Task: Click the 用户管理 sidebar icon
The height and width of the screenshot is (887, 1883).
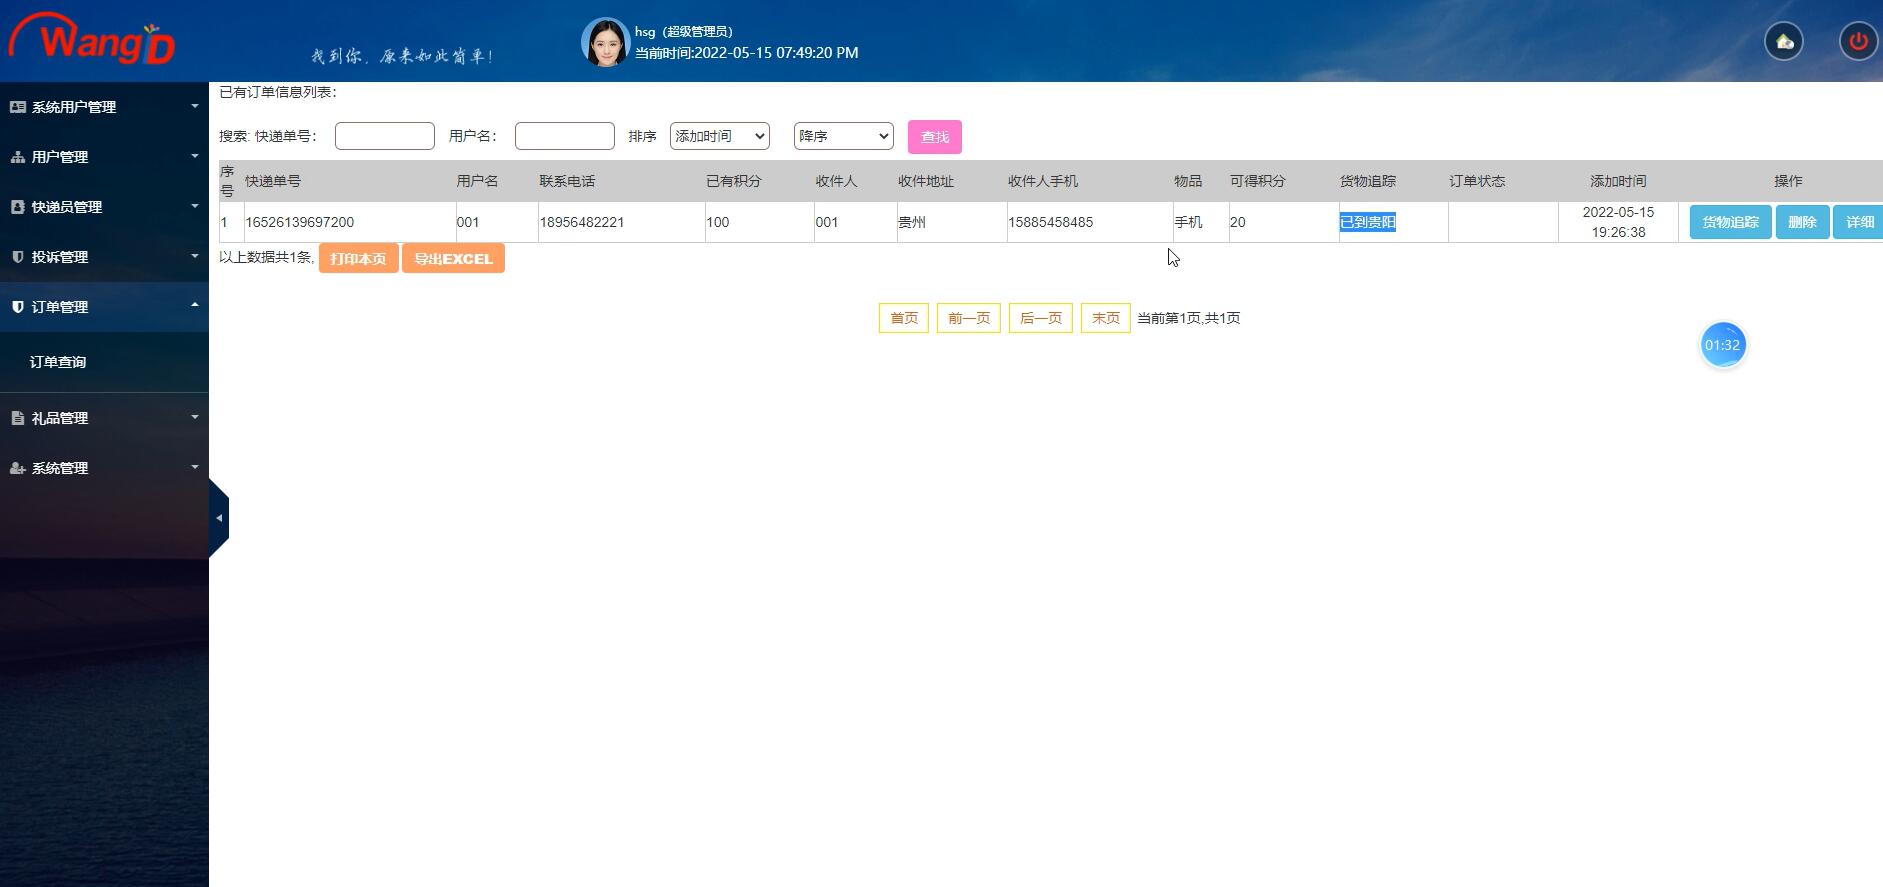Action: click(x=18, y=157)
